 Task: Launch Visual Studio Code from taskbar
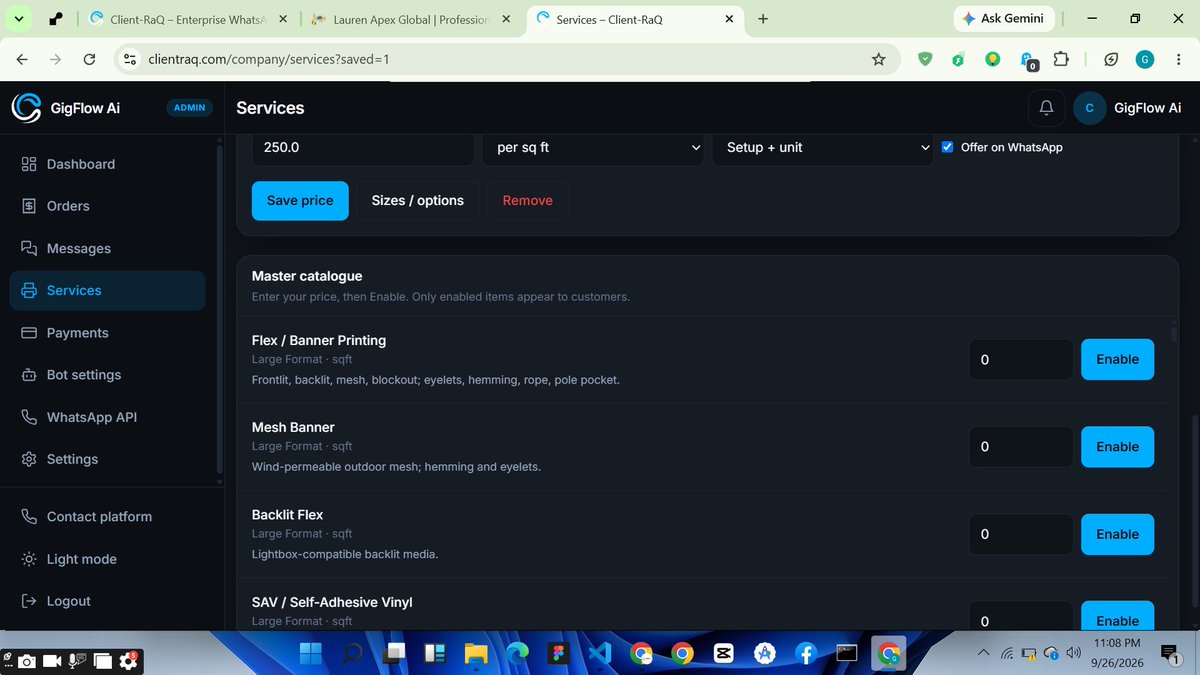pyautogui.click(x=598, y=653)
